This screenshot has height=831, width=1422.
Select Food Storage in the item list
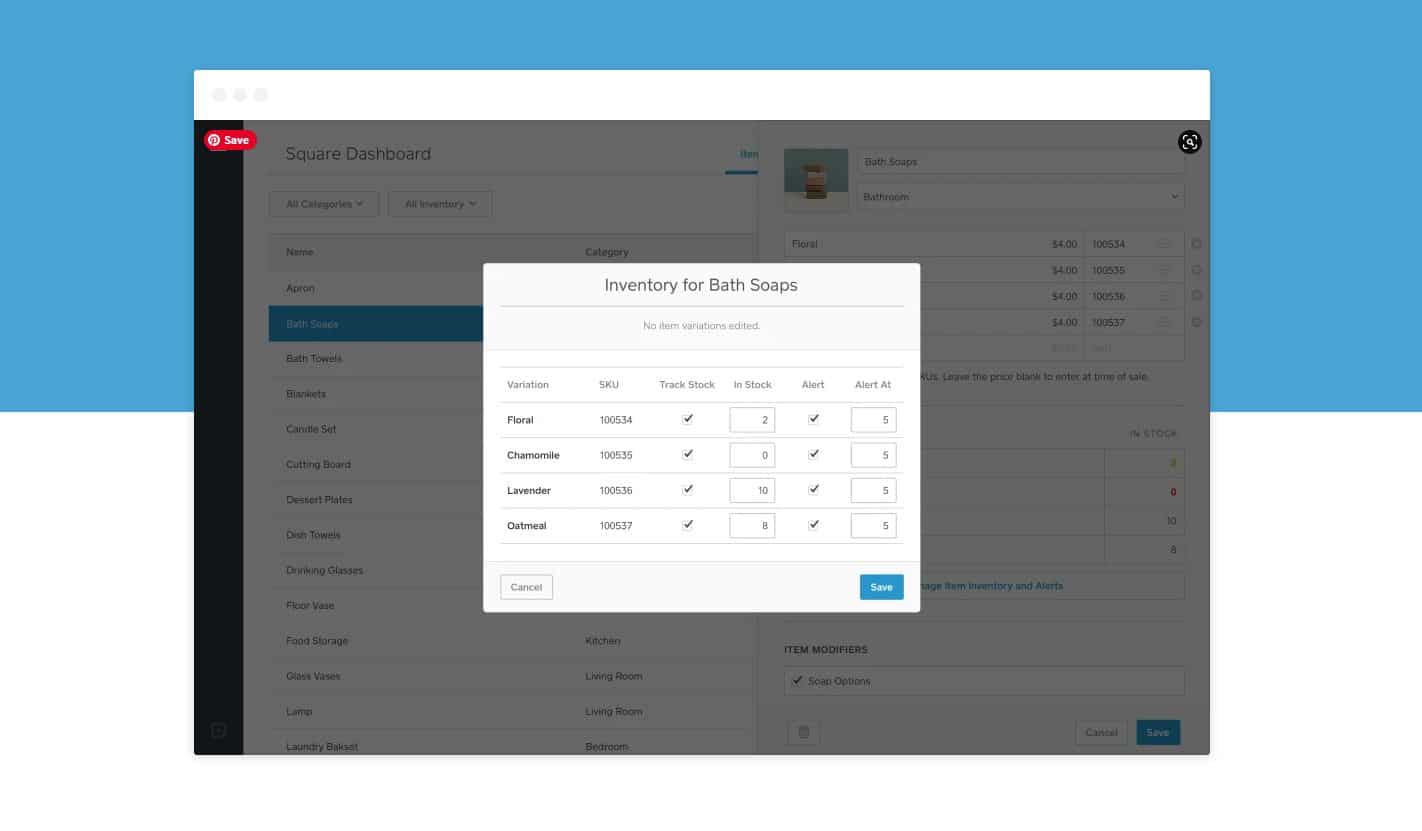click(x=512, y=641)
